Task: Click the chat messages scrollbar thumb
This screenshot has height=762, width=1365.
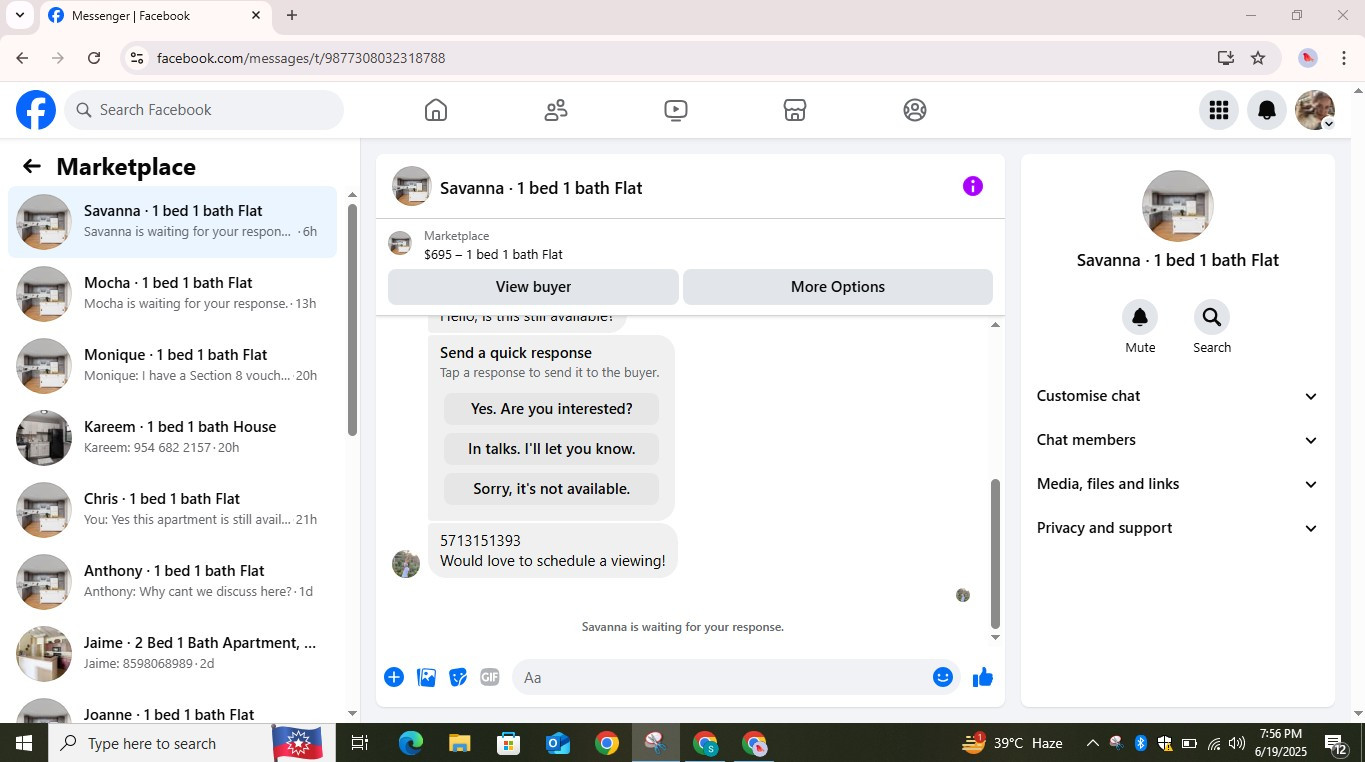Action: pos(995,553)
